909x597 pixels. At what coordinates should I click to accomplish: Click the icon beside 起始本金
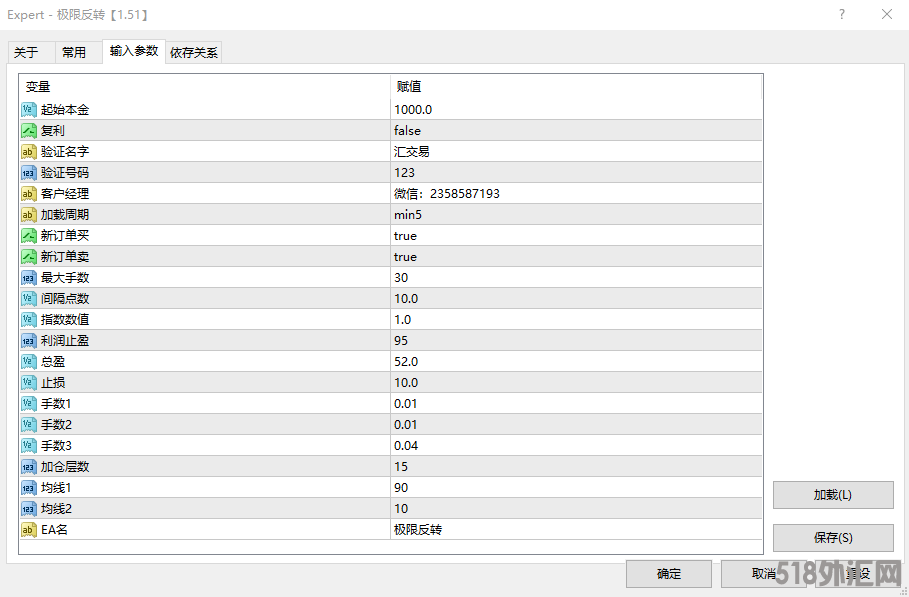coord(29,110)
